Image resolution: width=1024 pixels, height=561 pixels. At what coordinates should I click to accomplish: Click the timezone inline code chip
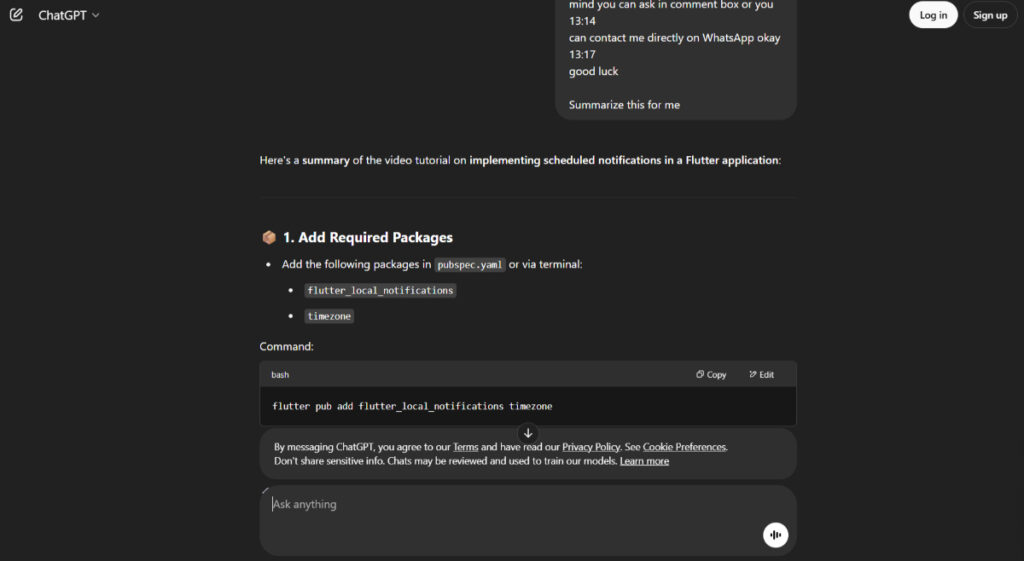coord(329,316)
